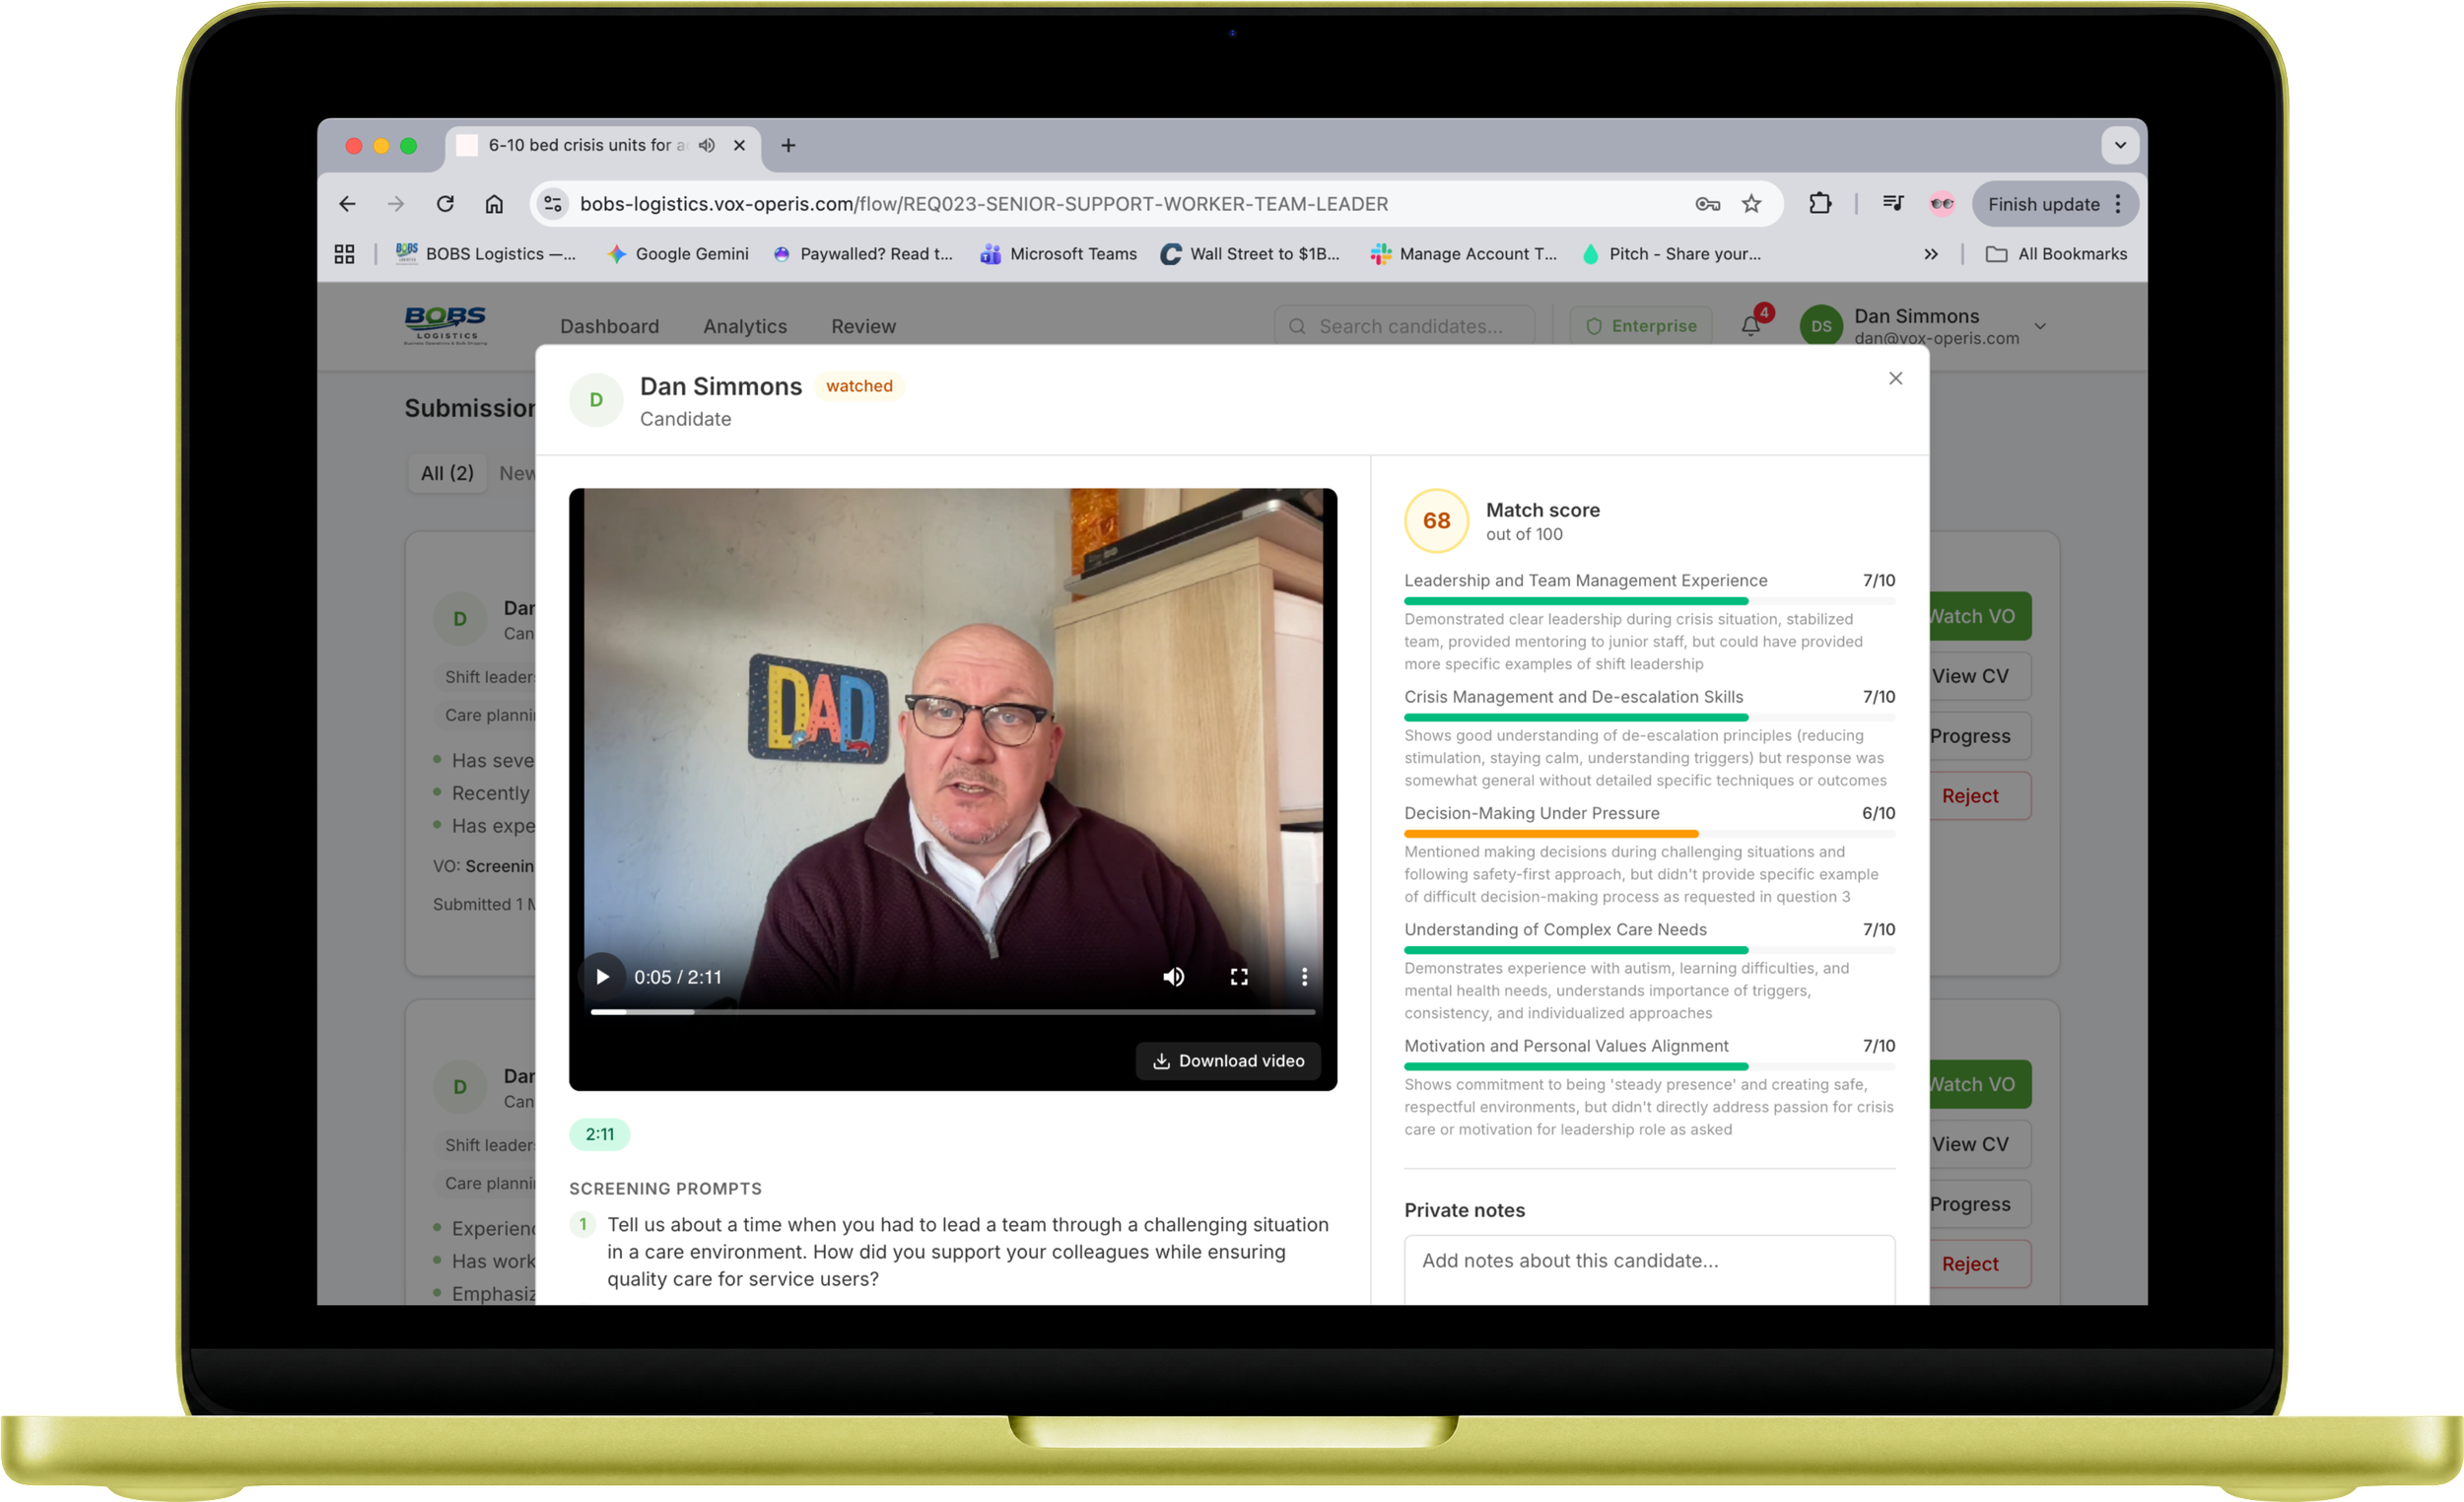Viewport: 2464px width, 1502px height.
Task: Enter video fullscreen mode
Action: click(1238, 977)
